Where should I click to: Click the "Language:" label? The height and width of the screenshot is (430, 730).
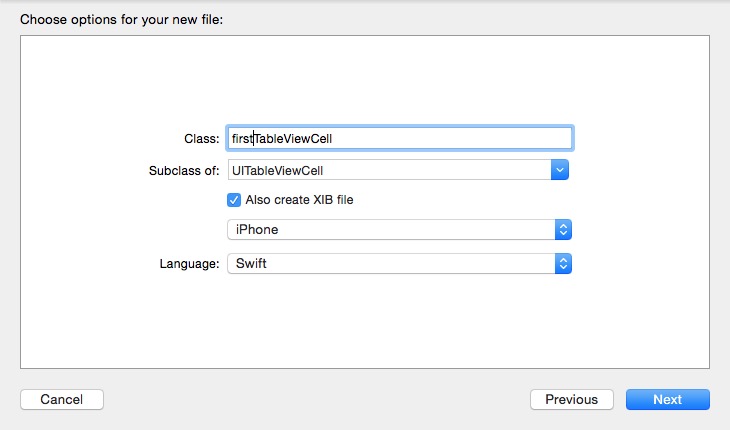point(189,264)
